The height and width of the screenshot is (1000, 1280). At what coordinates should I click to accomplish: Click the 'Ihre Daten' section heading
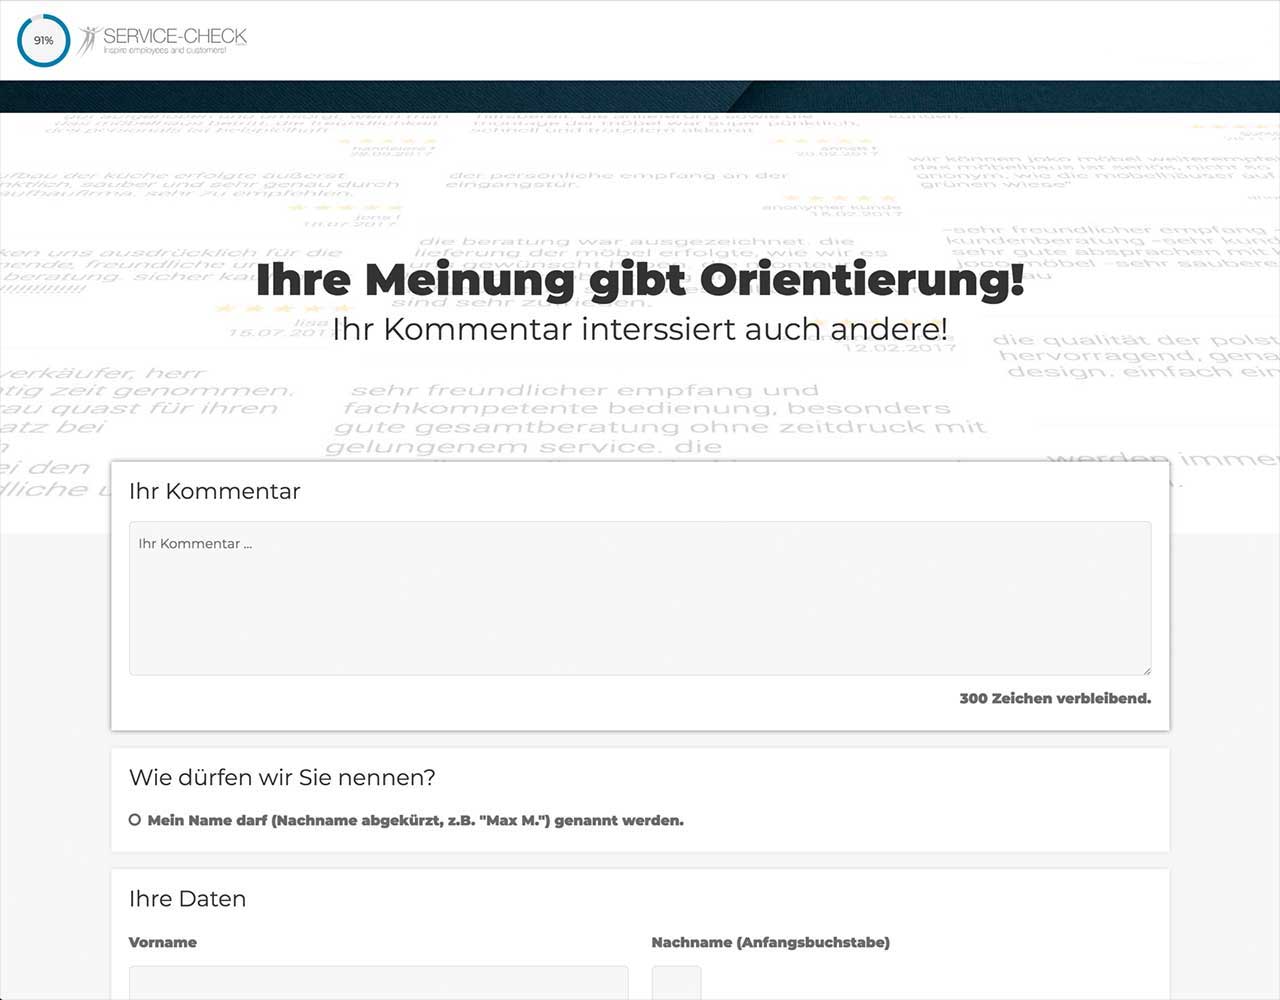click(187, 898)
